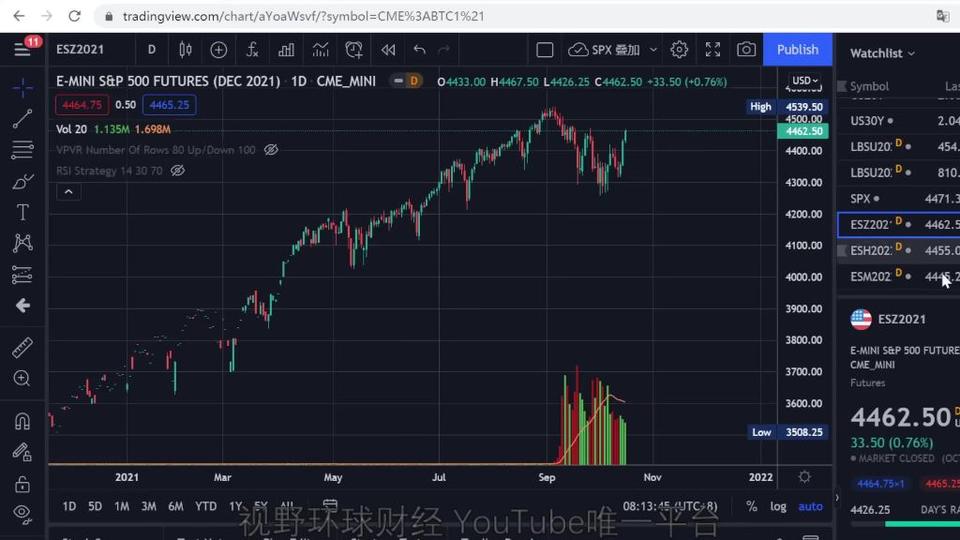
Task: Open the indicators fx menu
Action: (252, 50)
